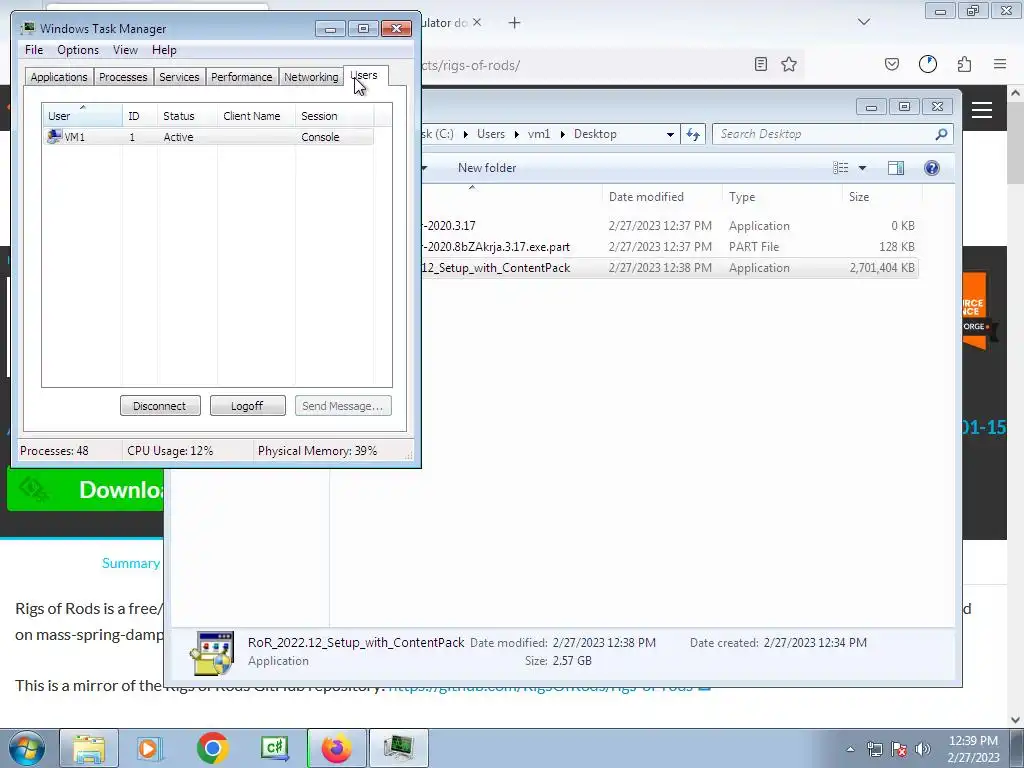The width and height of the screenshot is (1024, 768).
Task: Click the RoR setup installer thumbnail in details pane
Action: 212,652
